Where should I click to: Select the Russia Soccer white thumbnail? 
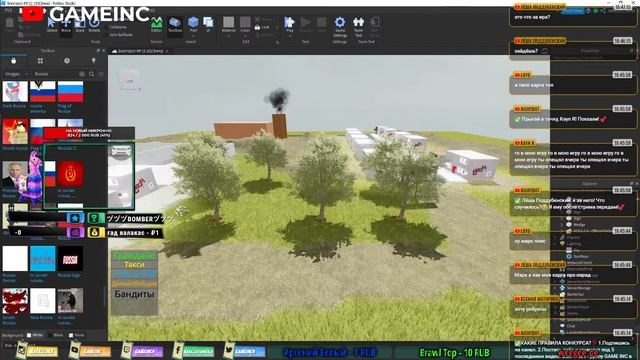pyautogui.click(x=15, y=258)
